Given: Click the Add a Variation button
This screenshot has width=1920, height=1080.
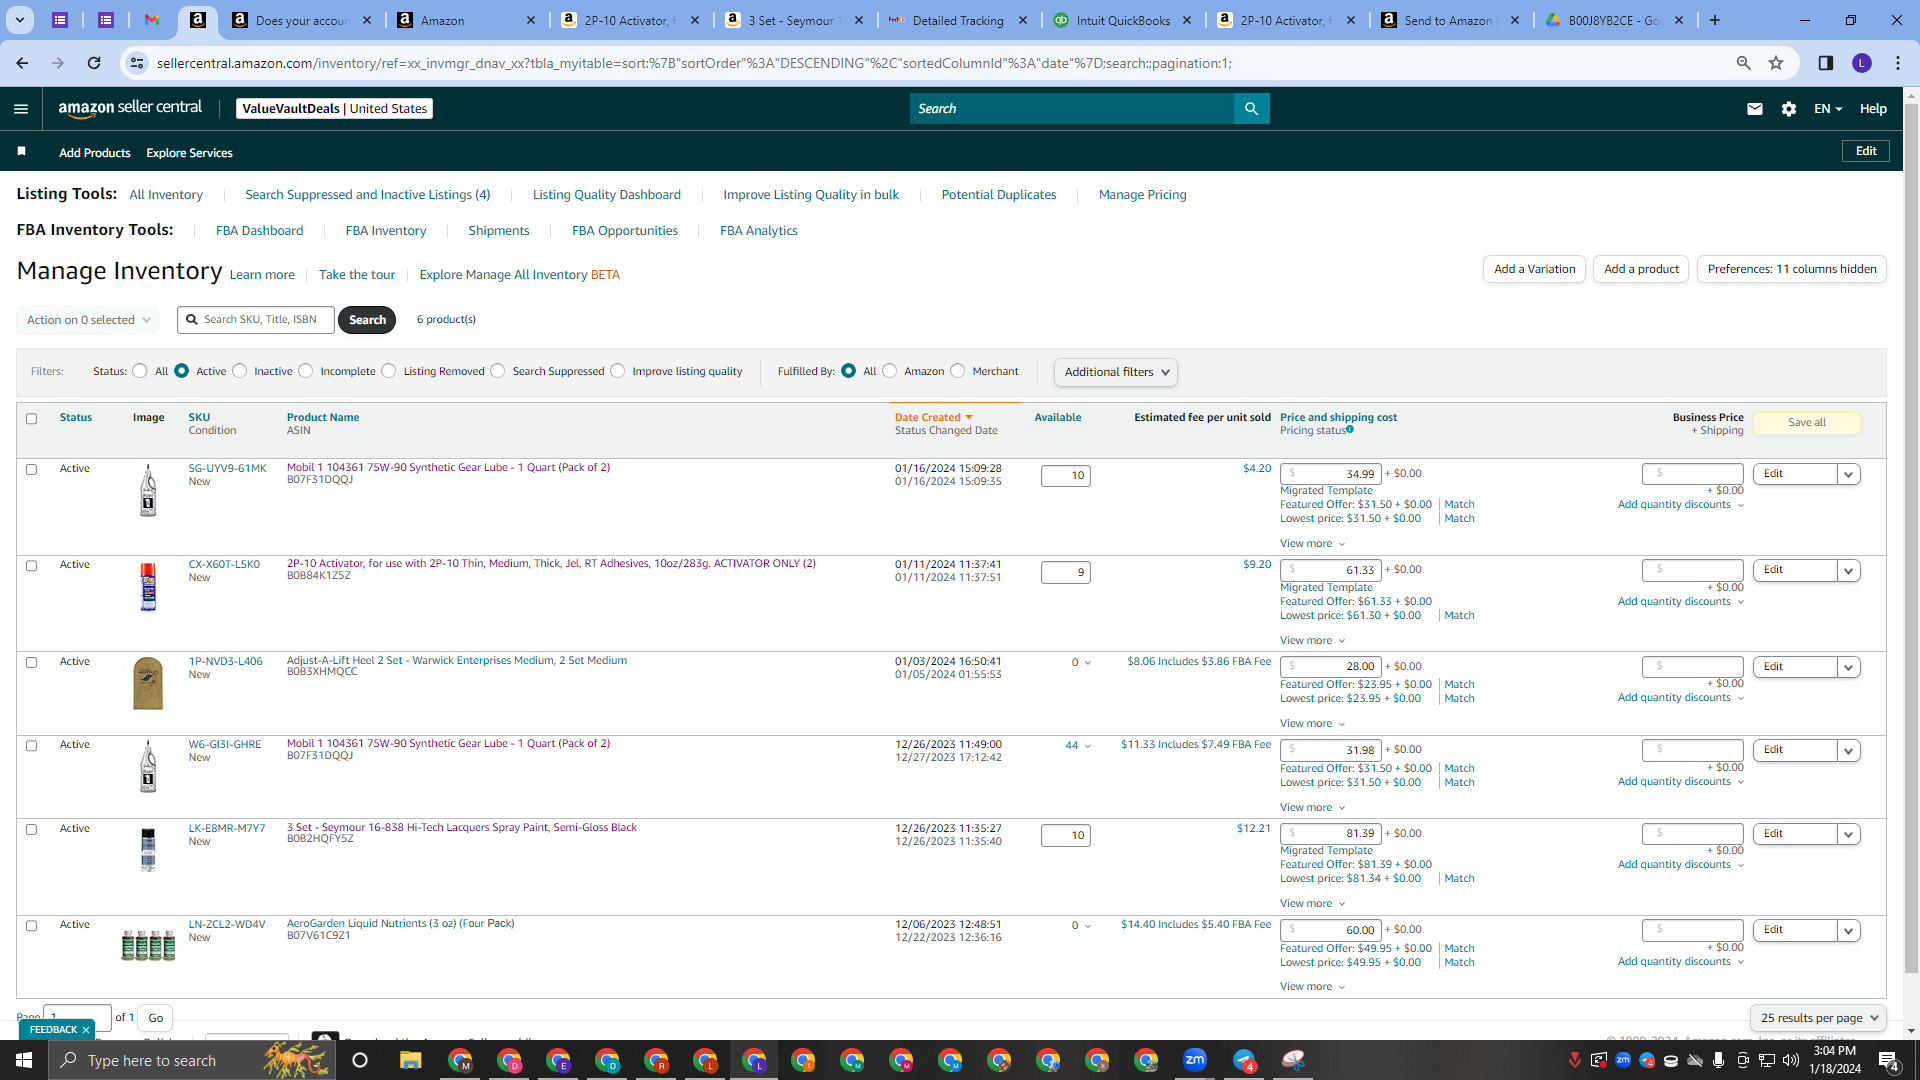Looking at the screenshot, I should click(x=1534, y=269).
